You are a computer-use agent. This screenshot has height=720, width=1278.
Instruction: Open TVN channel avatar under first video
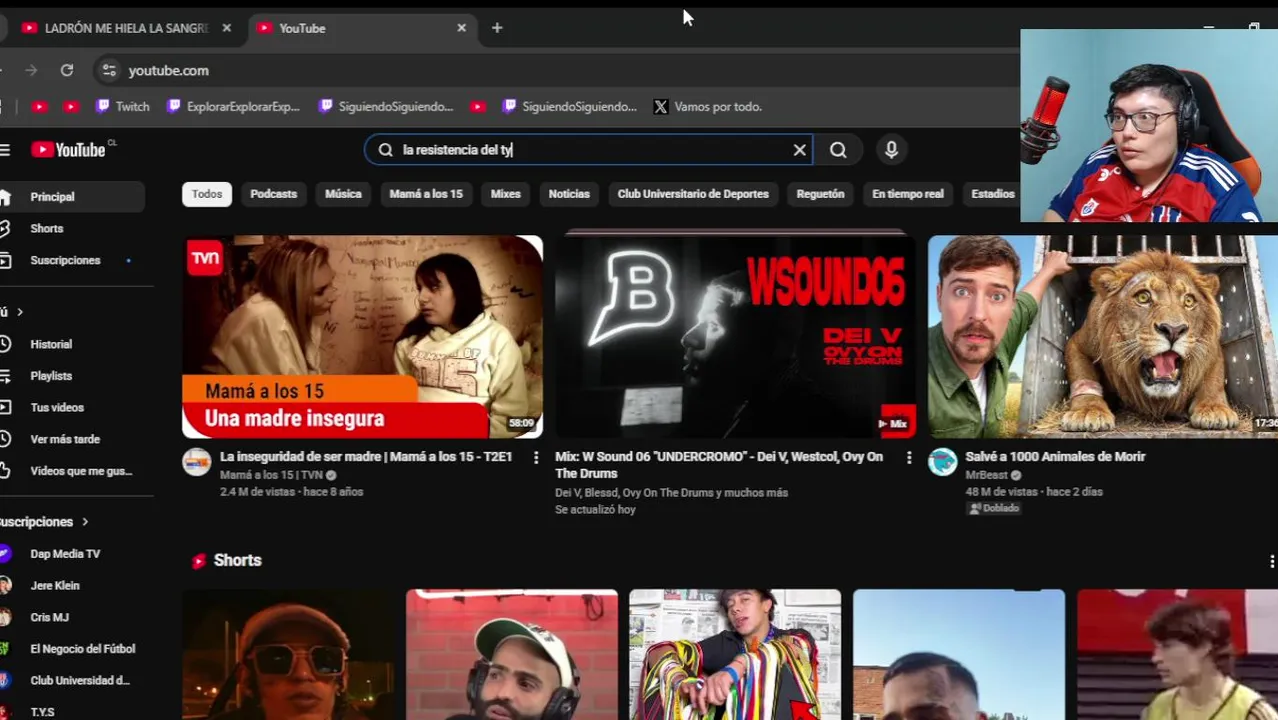click(x=196, y=462)
